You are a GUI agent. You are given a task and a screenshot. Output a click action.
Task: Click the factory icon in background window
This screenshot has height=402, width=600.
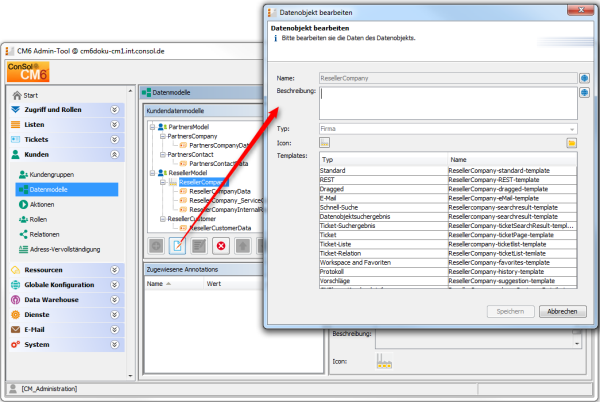(384, 361)
